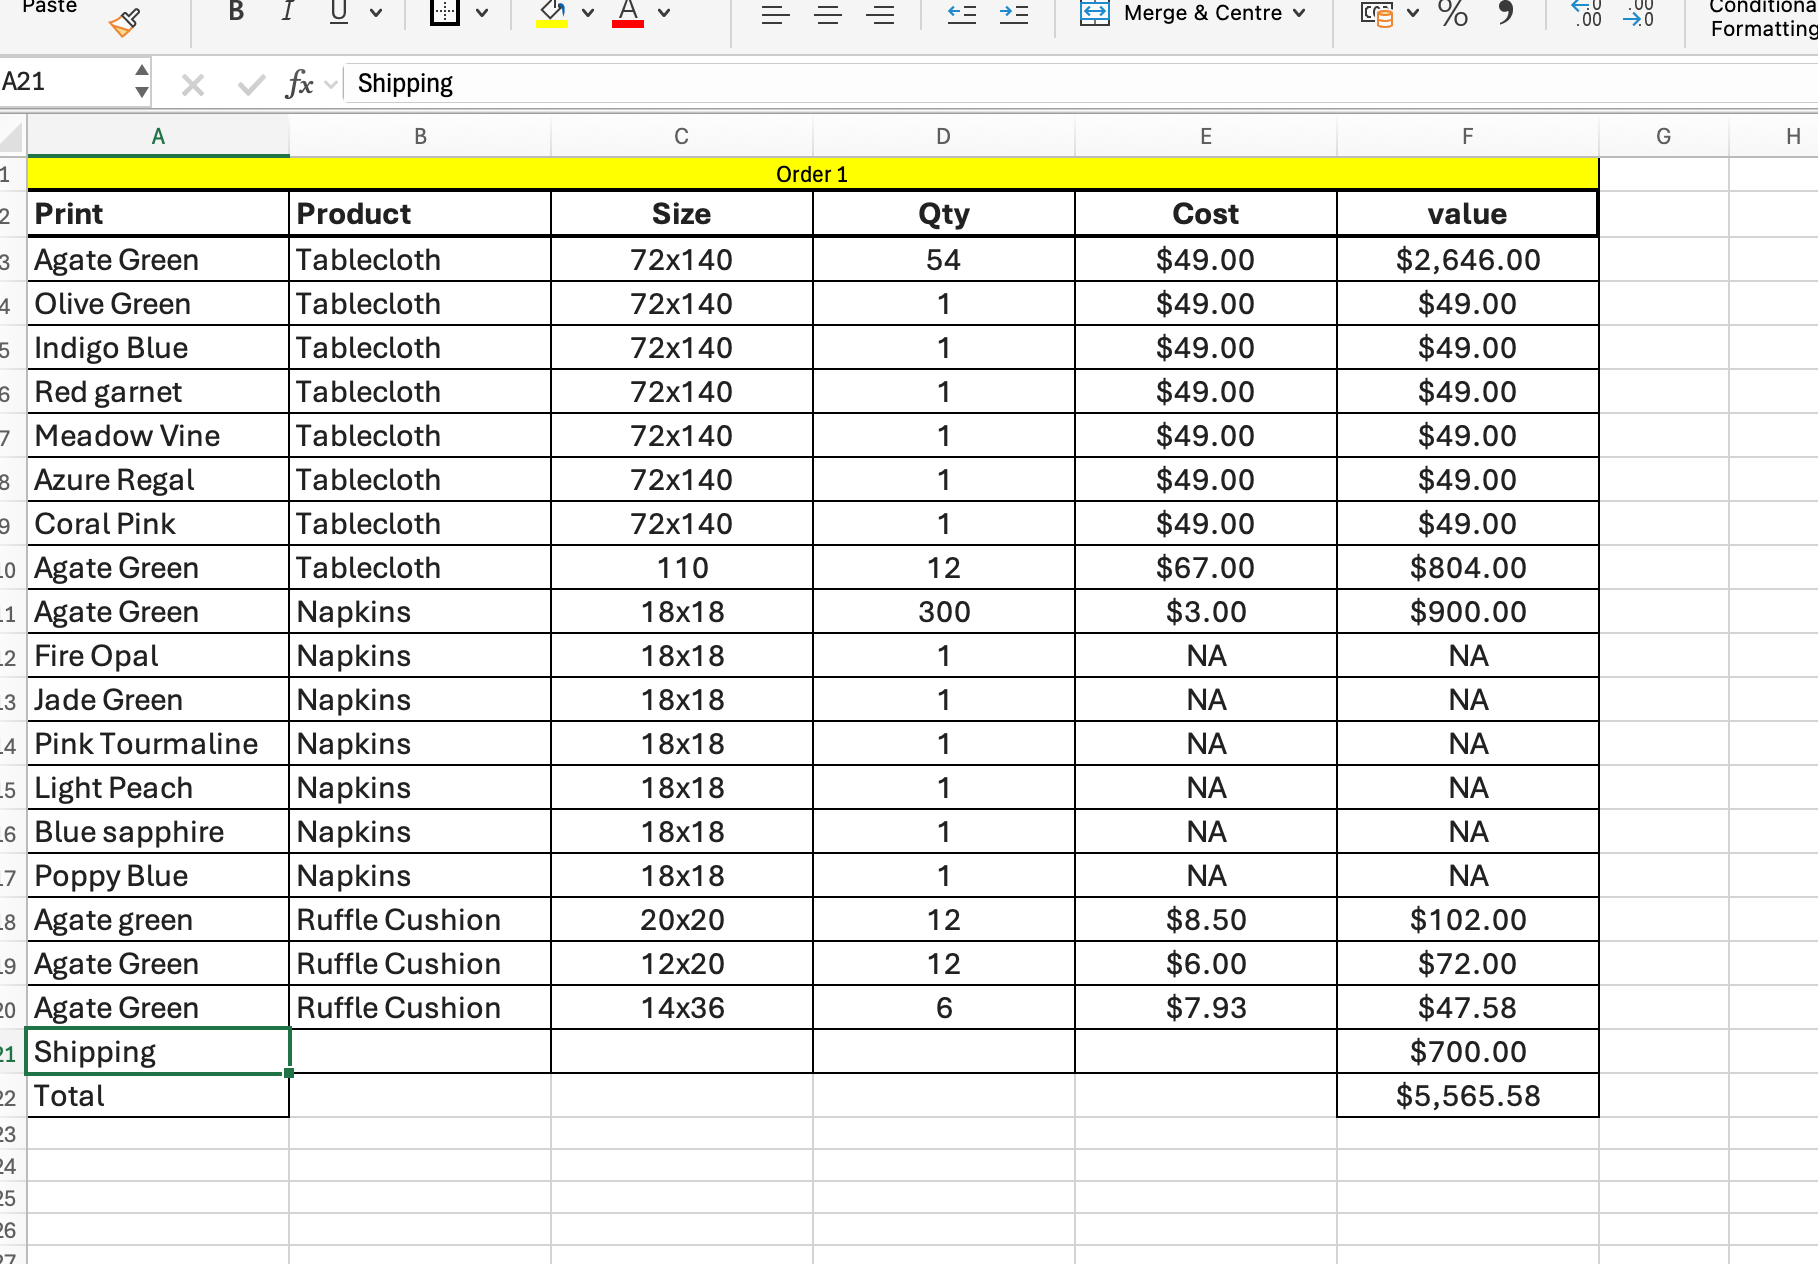Open the underline style dropdown arrow

pos(376,13)
